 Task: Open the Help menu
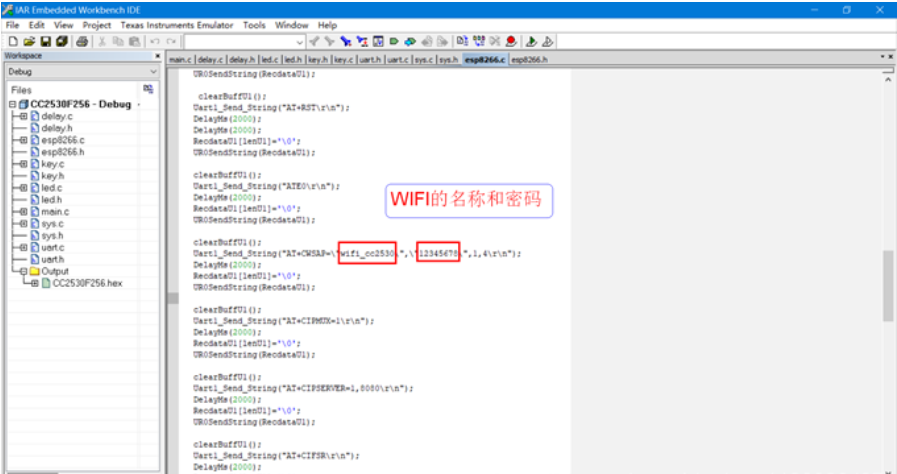[x=327, y=25]
